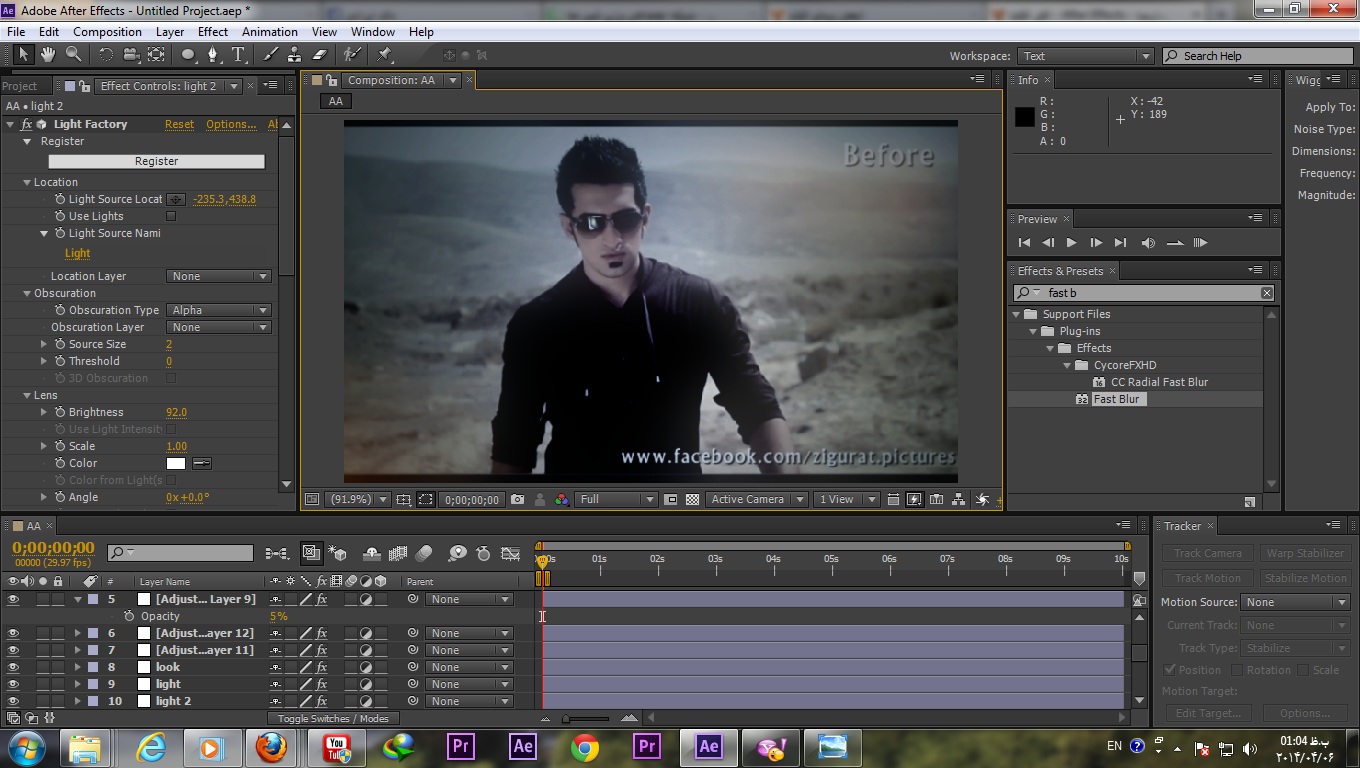Open the Graph Editor in timeline
This screenshot has height=768, width=1360.
pyautogui.click(x=510, y=553)
